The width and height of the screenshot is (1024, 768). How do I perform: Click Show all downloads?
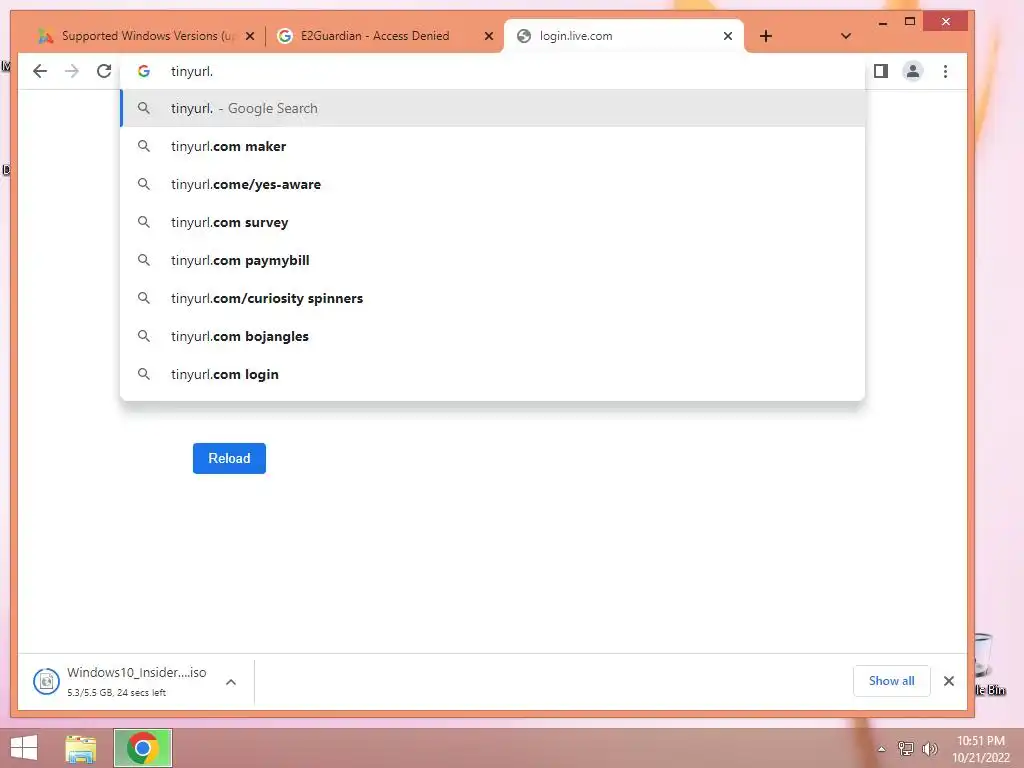tap(891, 681)
